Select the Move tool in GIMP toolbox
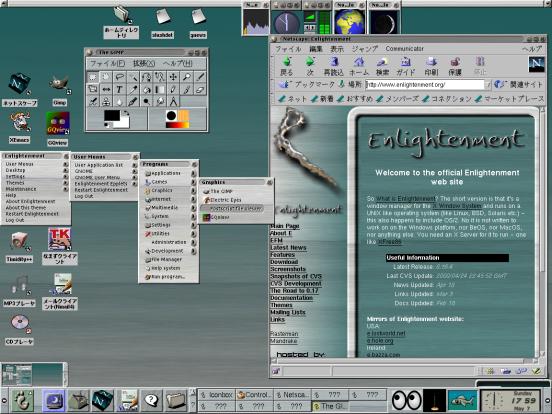Image resolution: width=552 pixels, height=414 pixels. coord(173,77)
